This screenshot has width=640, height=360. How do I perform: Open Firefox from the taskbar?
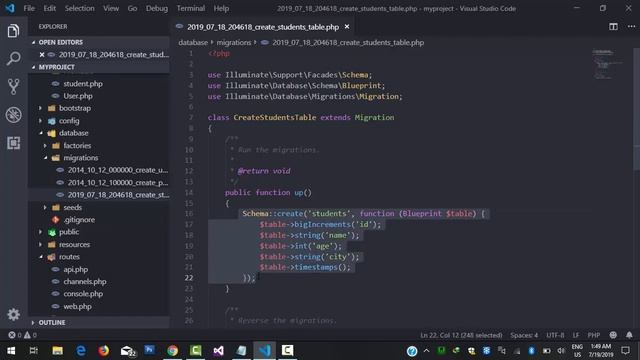point(104,351)
